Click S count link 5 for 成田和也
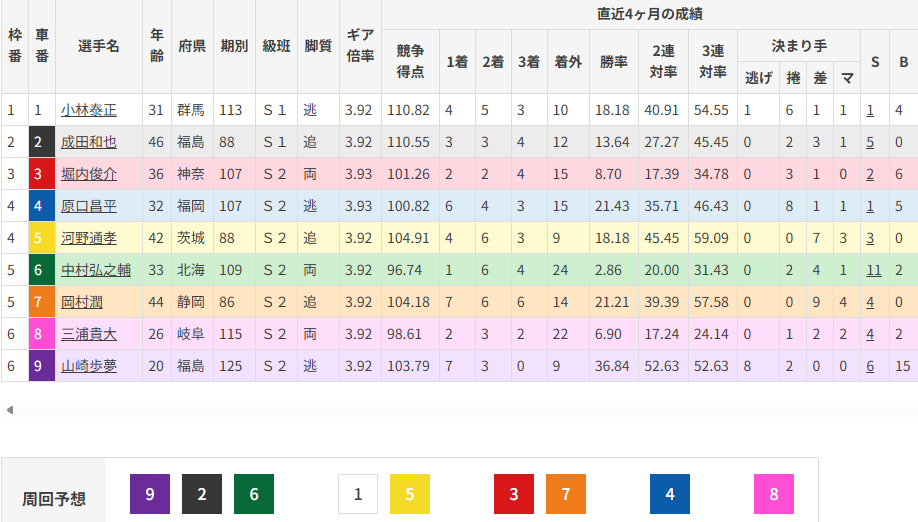Screen dimensions: 918x522 click(871, 142)
